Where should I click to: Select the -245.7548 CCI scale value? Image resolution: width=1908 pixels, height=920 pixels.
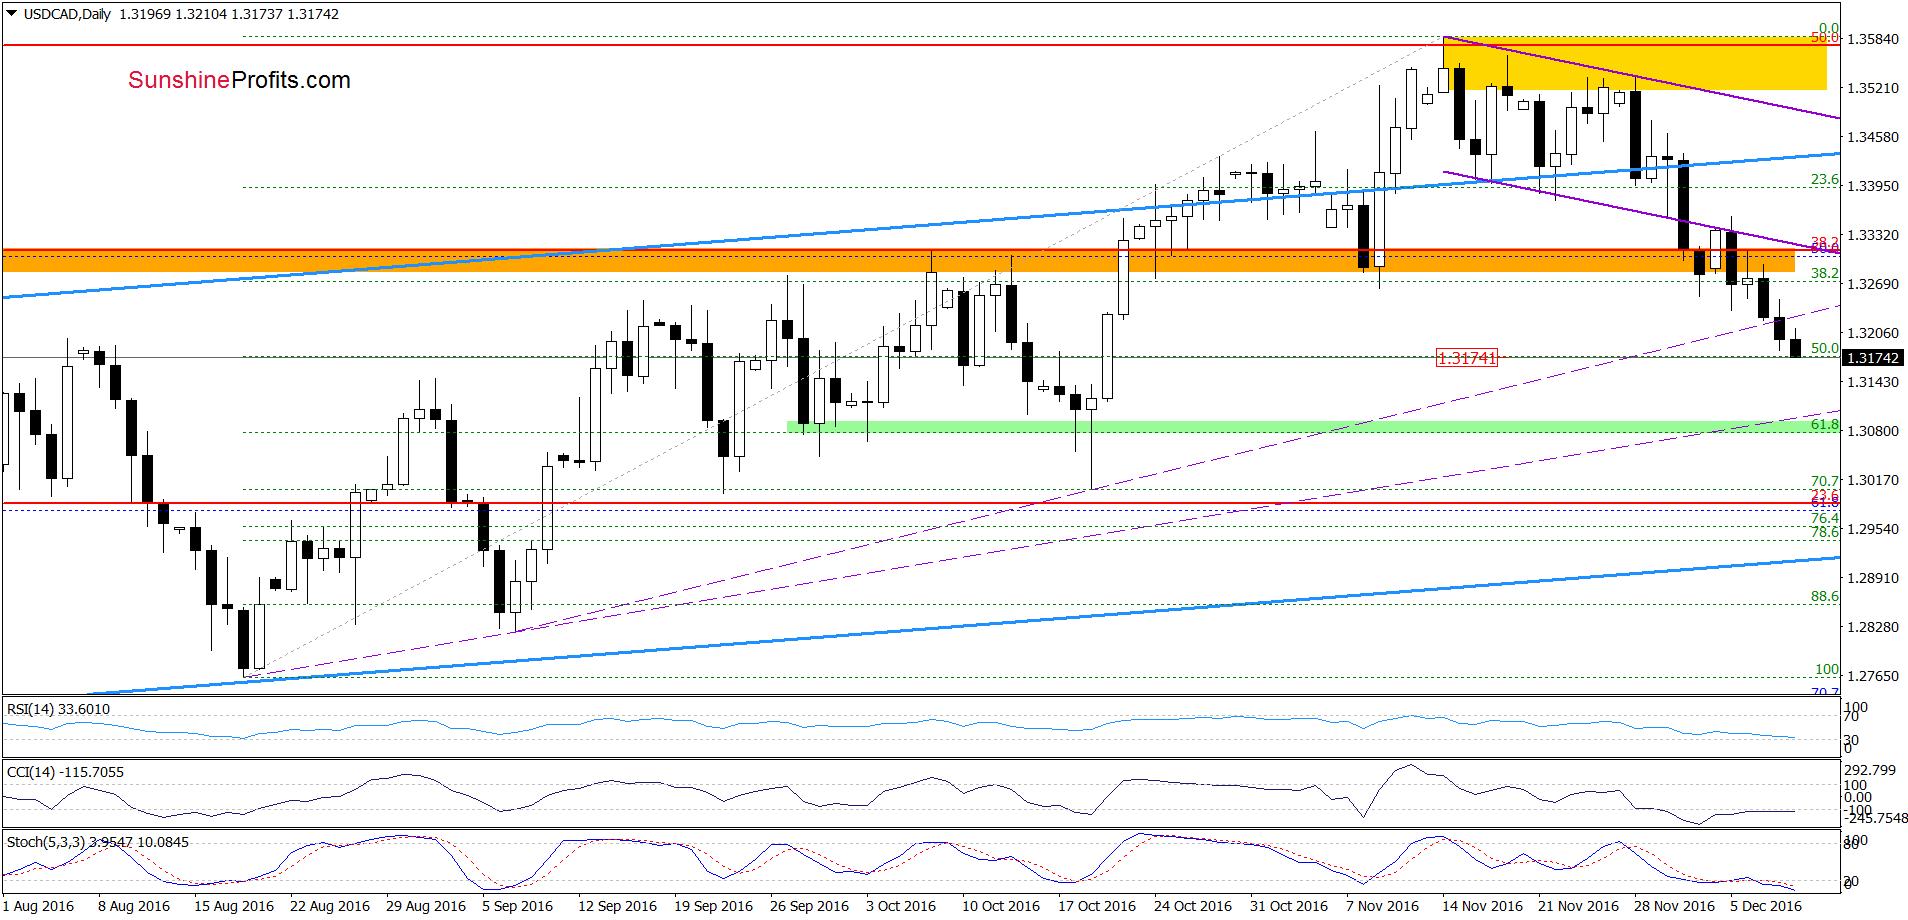click(x=1876, y=818)
